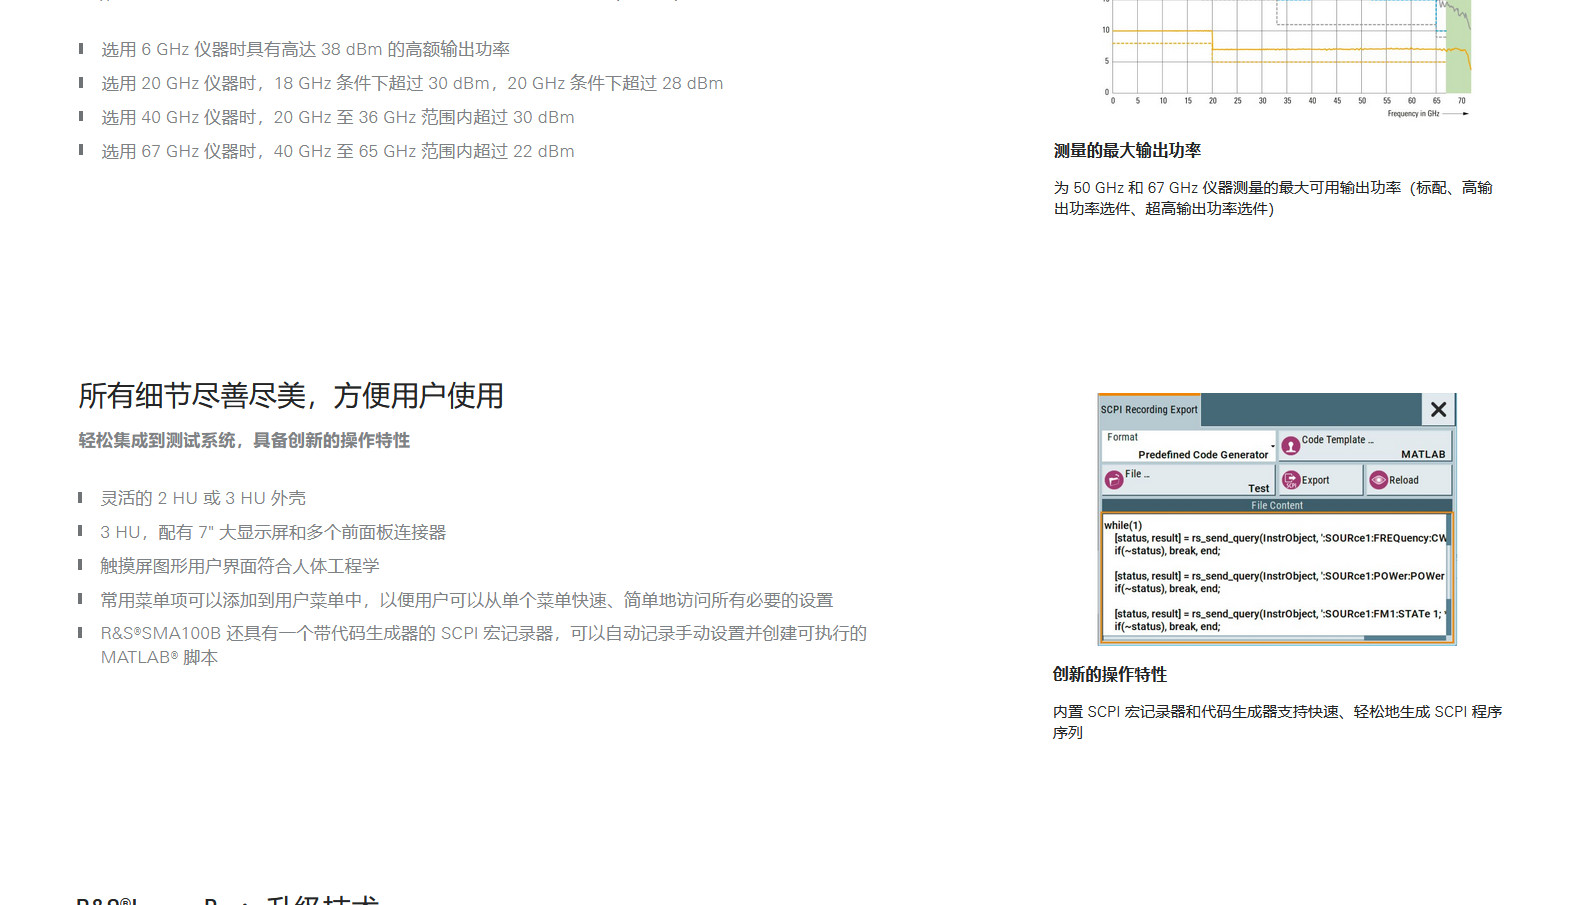Click the Test file name value

1258,489
